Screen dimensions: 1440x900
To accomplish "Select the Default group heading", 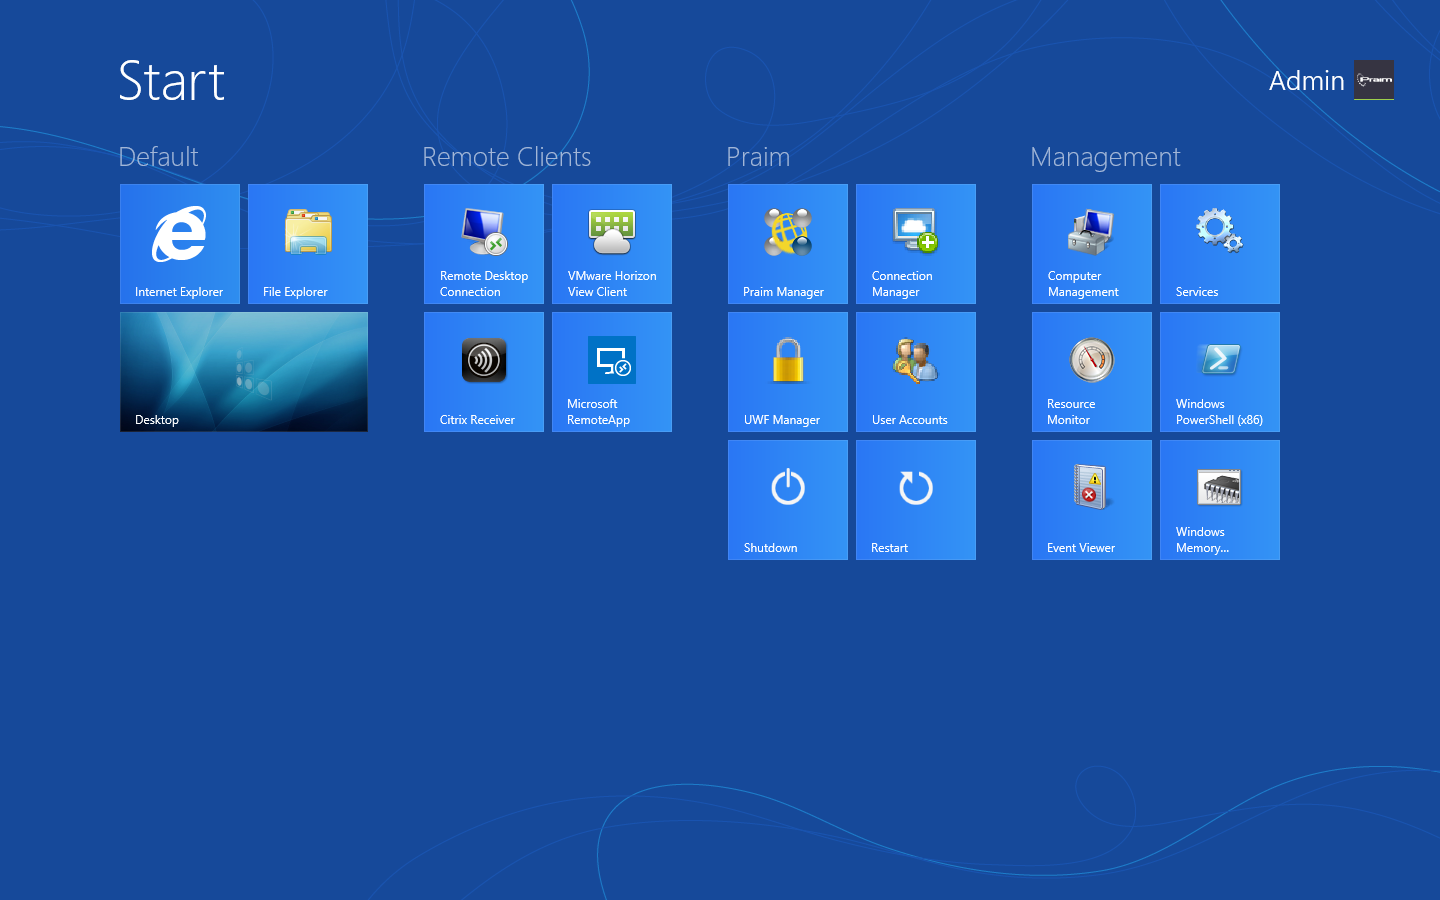I will pos(158,157).
